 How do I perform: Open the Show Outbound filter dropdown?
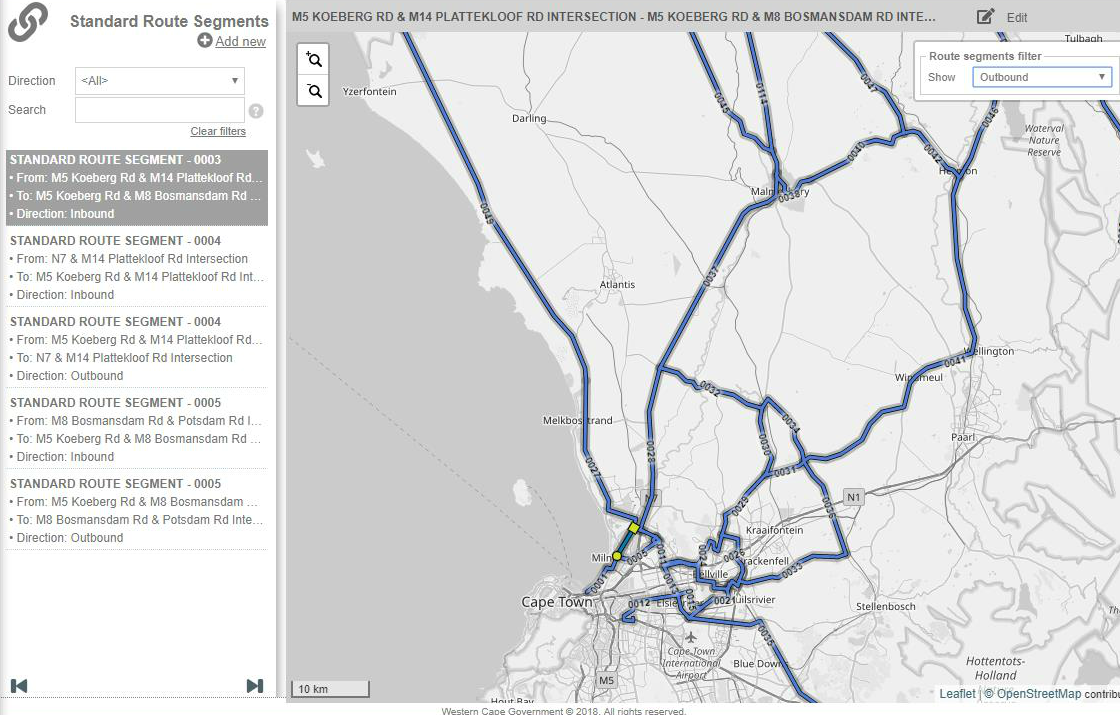tap(1042, 77)
